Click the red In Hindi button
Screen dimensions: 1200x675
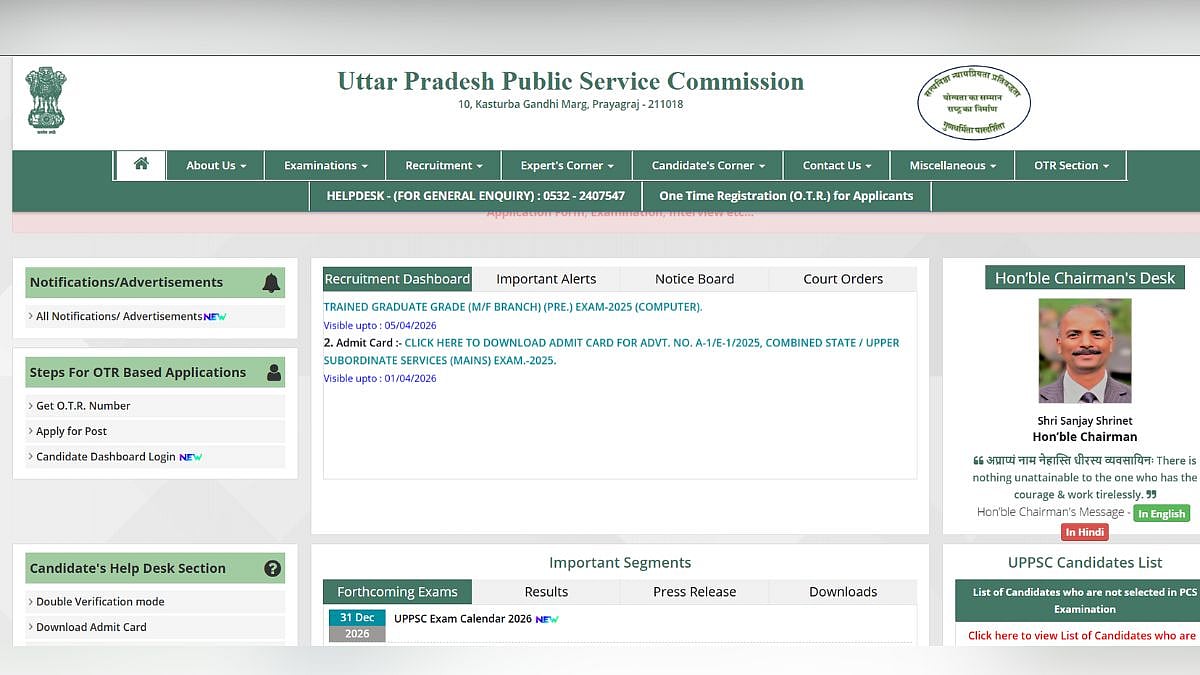tap(1084, 533)
